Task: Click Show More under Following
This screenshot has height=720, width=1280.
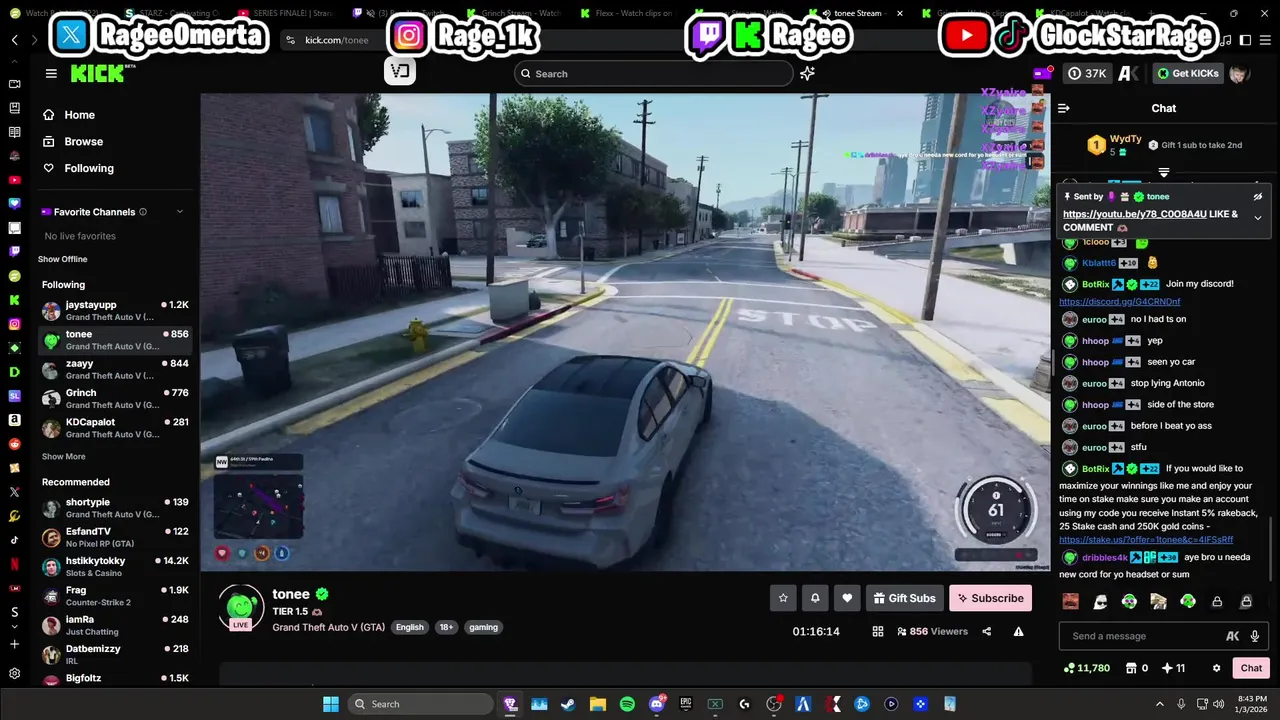Action: (63, 456)
